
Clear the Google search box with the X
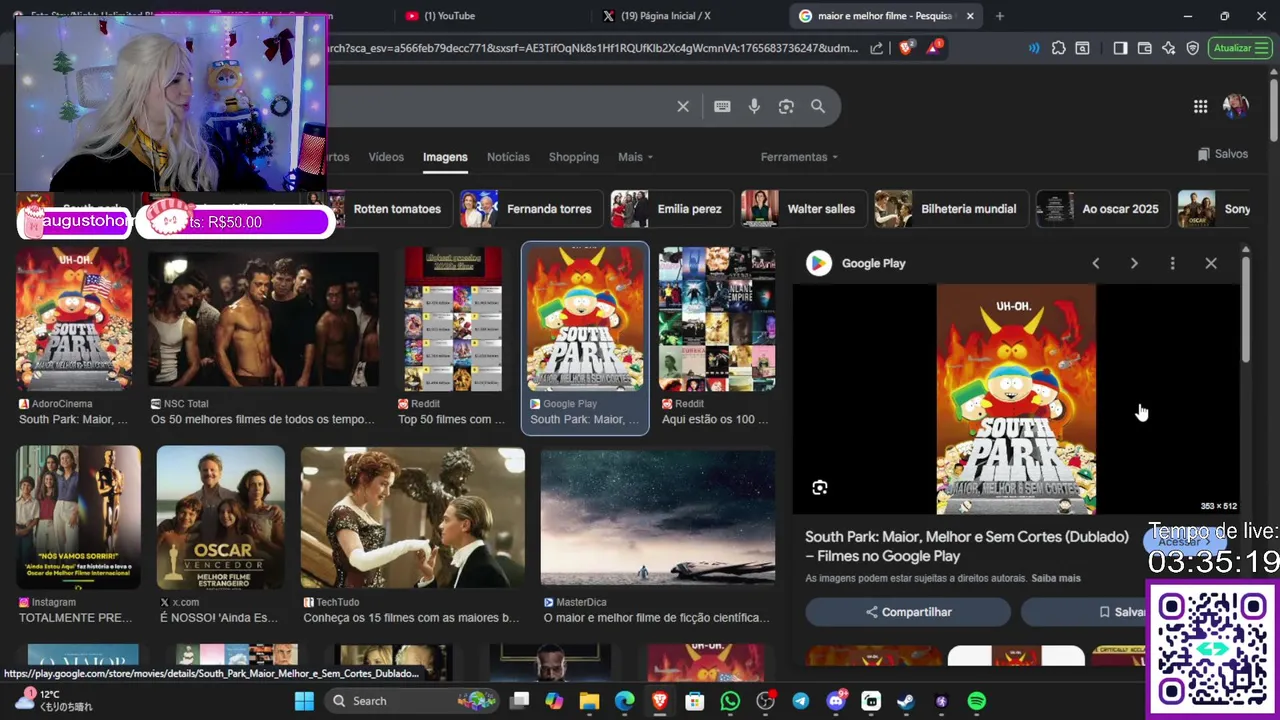(683, 107)
